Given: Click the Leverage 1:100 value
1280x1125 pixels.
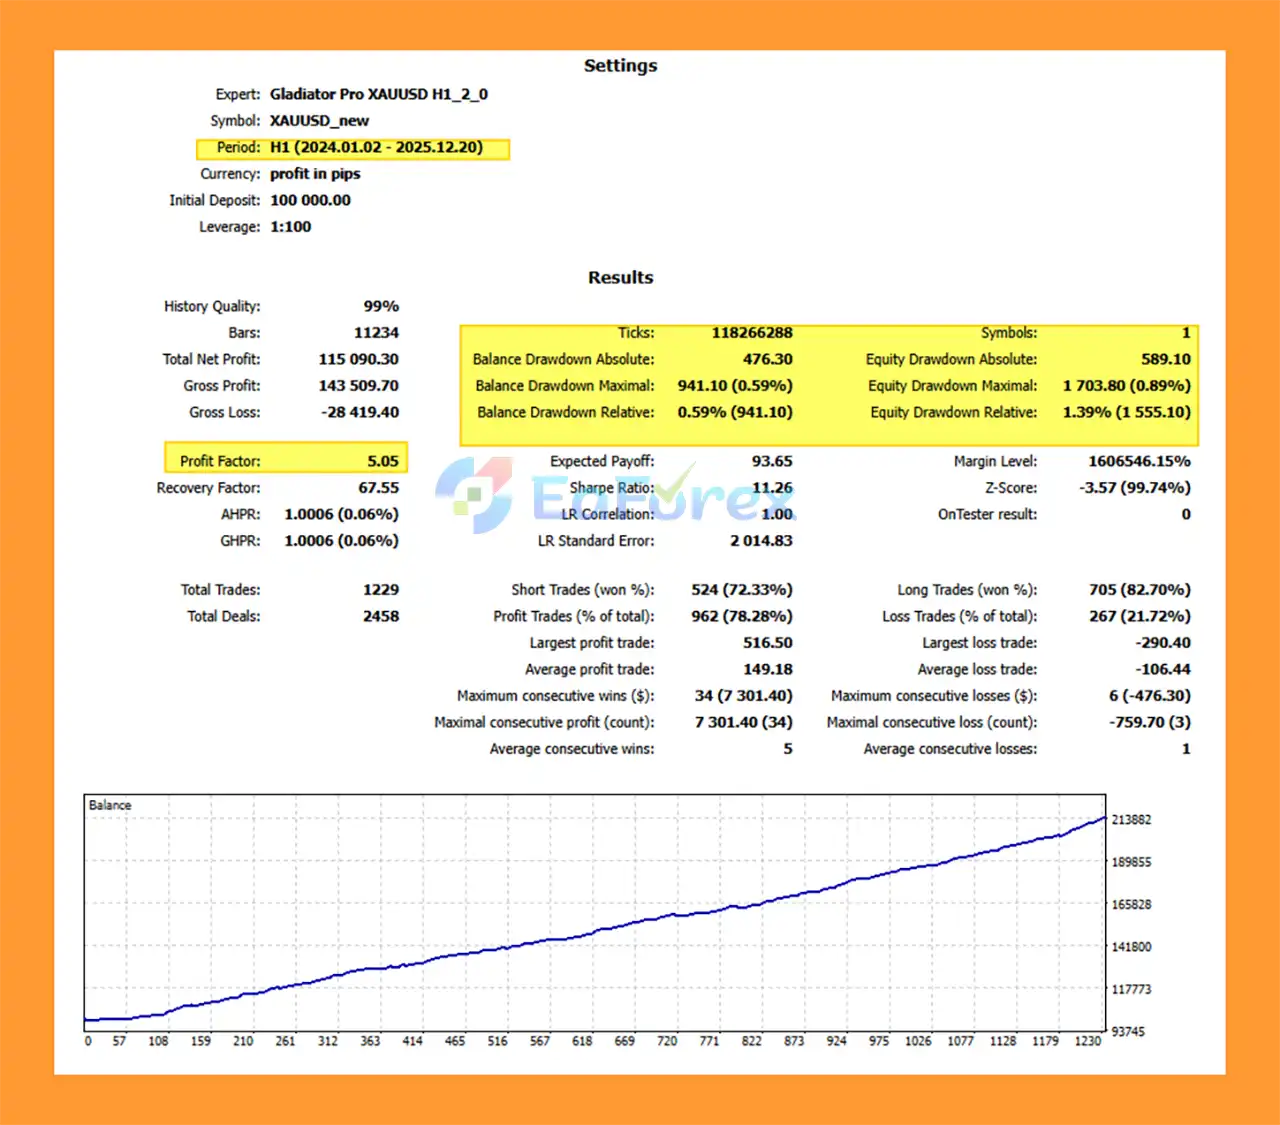Looking at the screenshot, I should [290, 227].
